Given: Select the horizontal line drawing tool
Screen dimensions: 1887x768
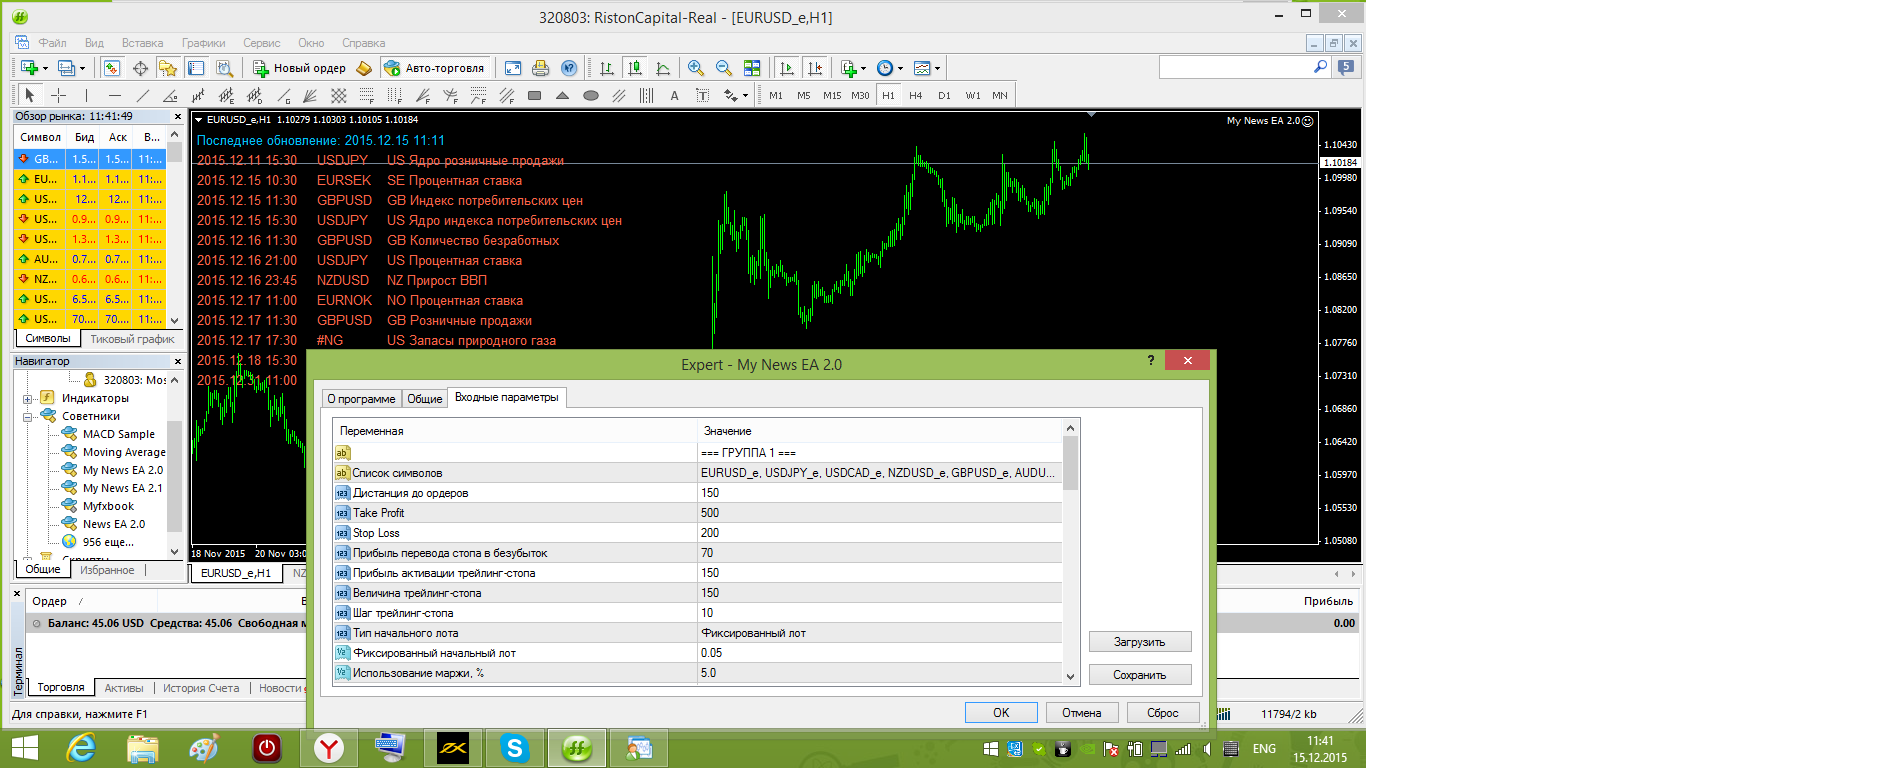Looking at the screenshot, I should (x=115, y=95).
